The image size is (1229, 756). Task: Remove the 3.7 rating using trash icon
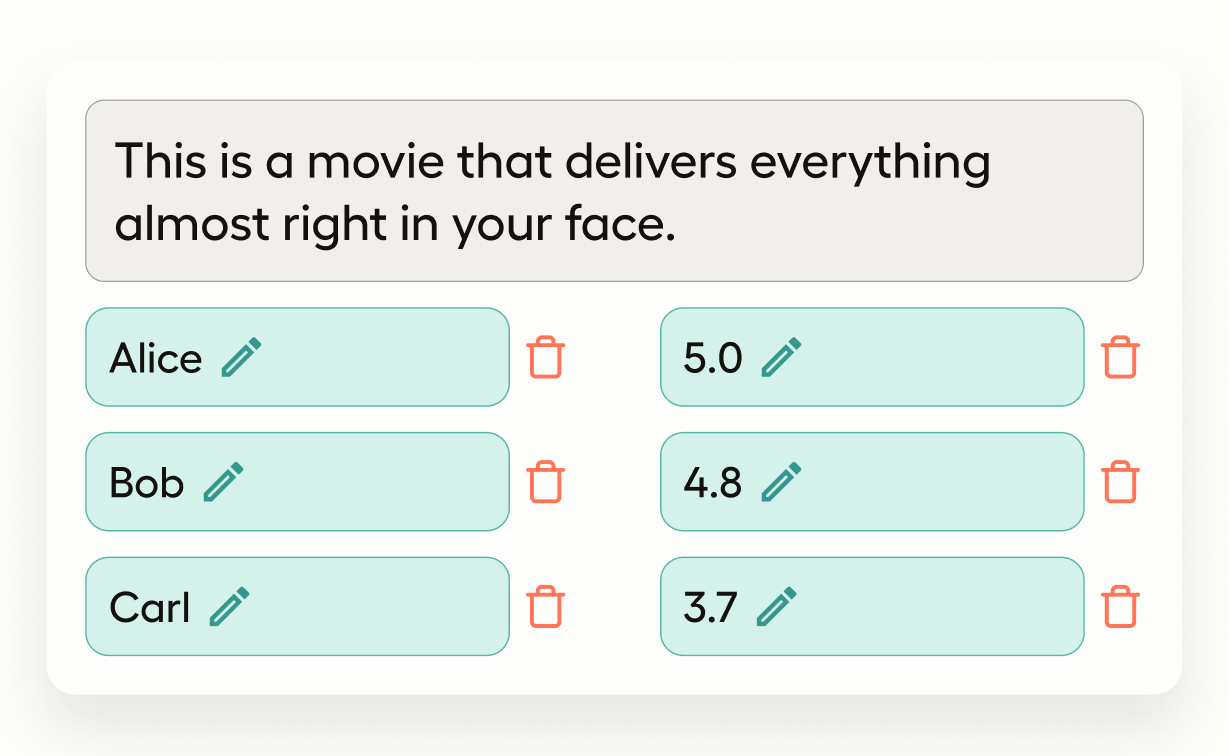(x=1120, y=607)
